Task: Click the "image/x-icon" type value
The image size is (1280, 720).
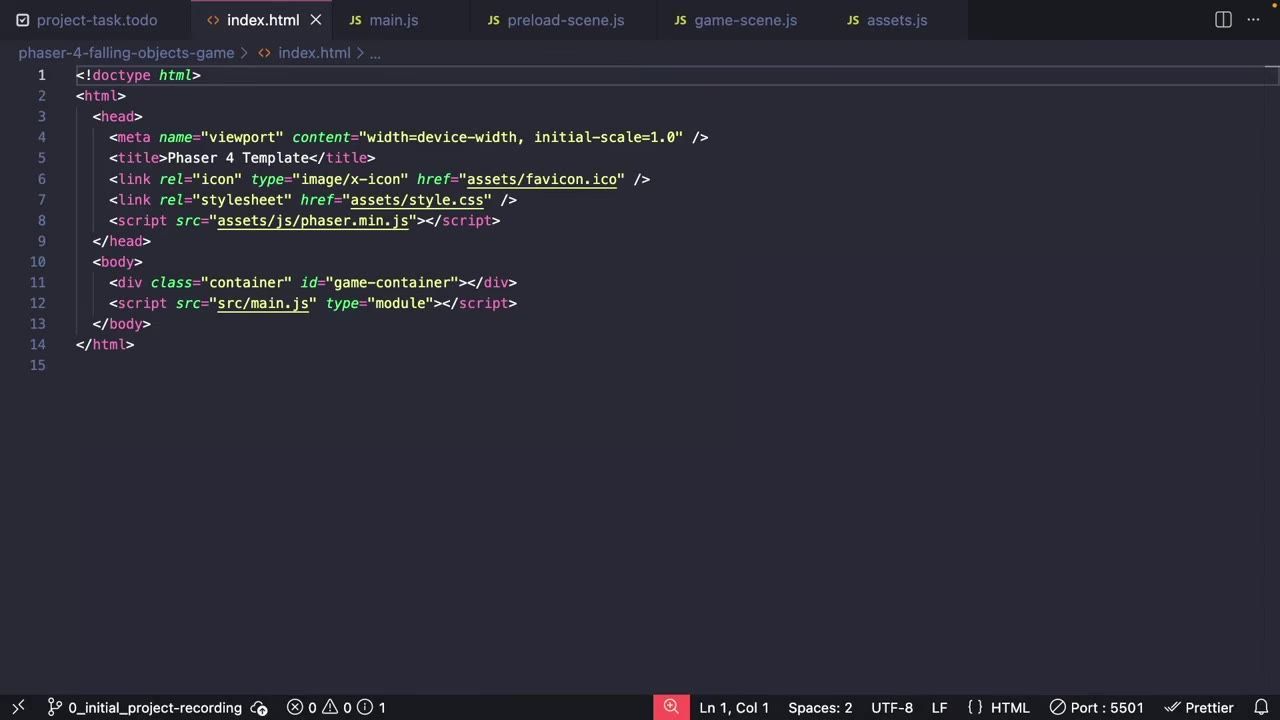Action: (x=350, y=179)
